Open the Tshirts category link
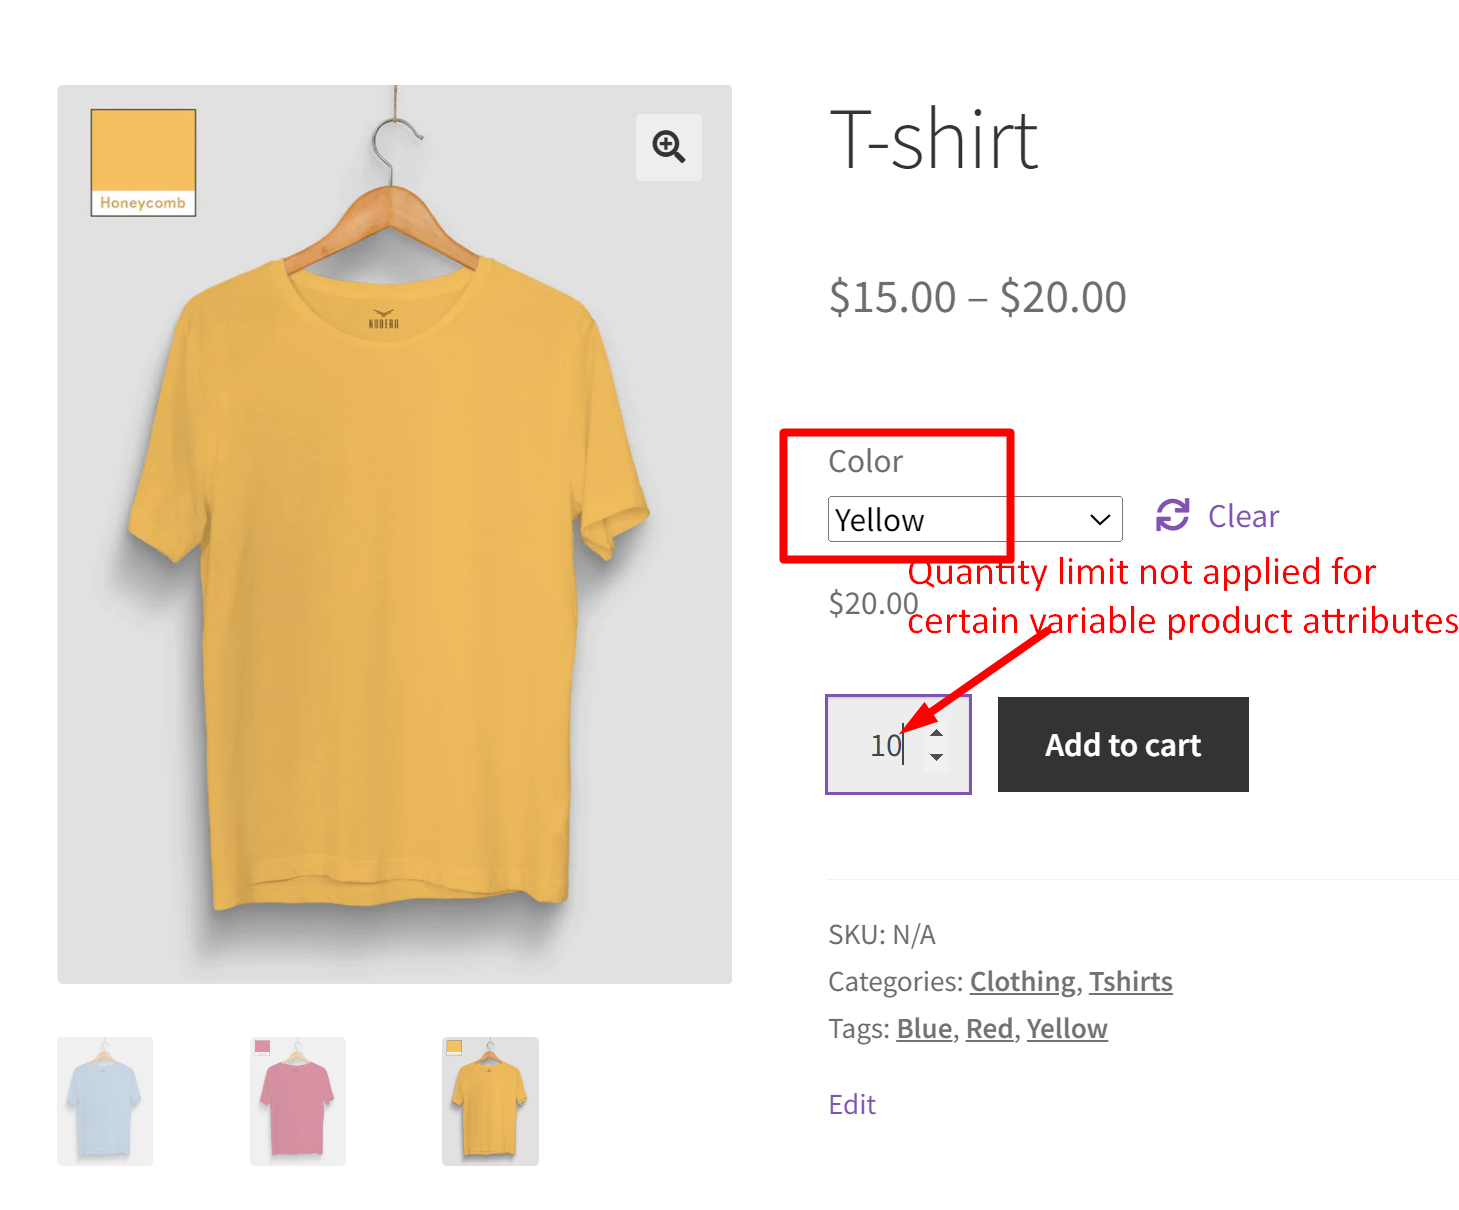 [1130, 981]
